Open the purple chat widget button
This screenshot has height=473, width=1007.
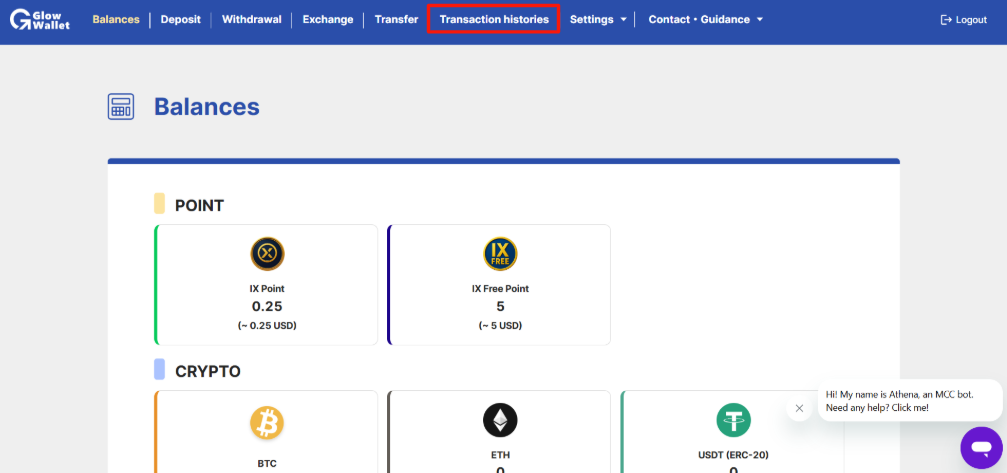coord(981,447)
